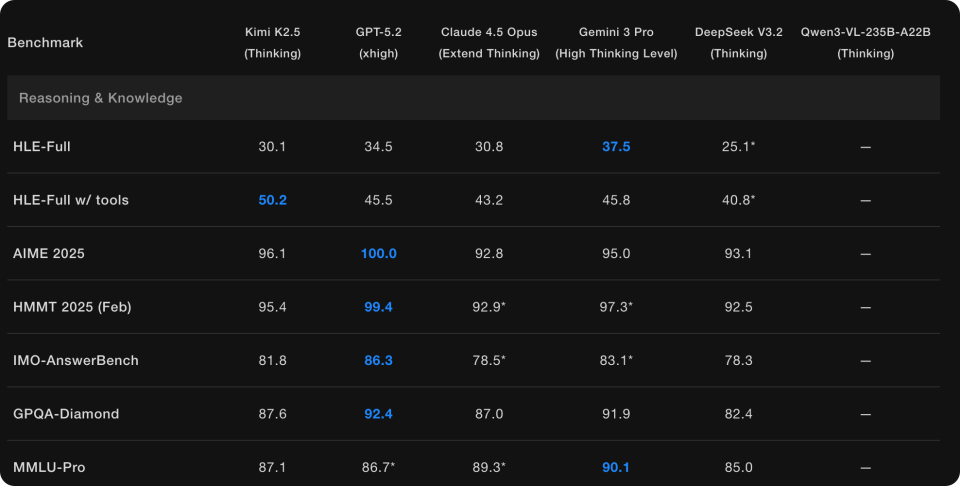Screen dimensions: 960x486
Task: Select the highlighted 50.2 Kimi score
Action: [x=272, y=200]
